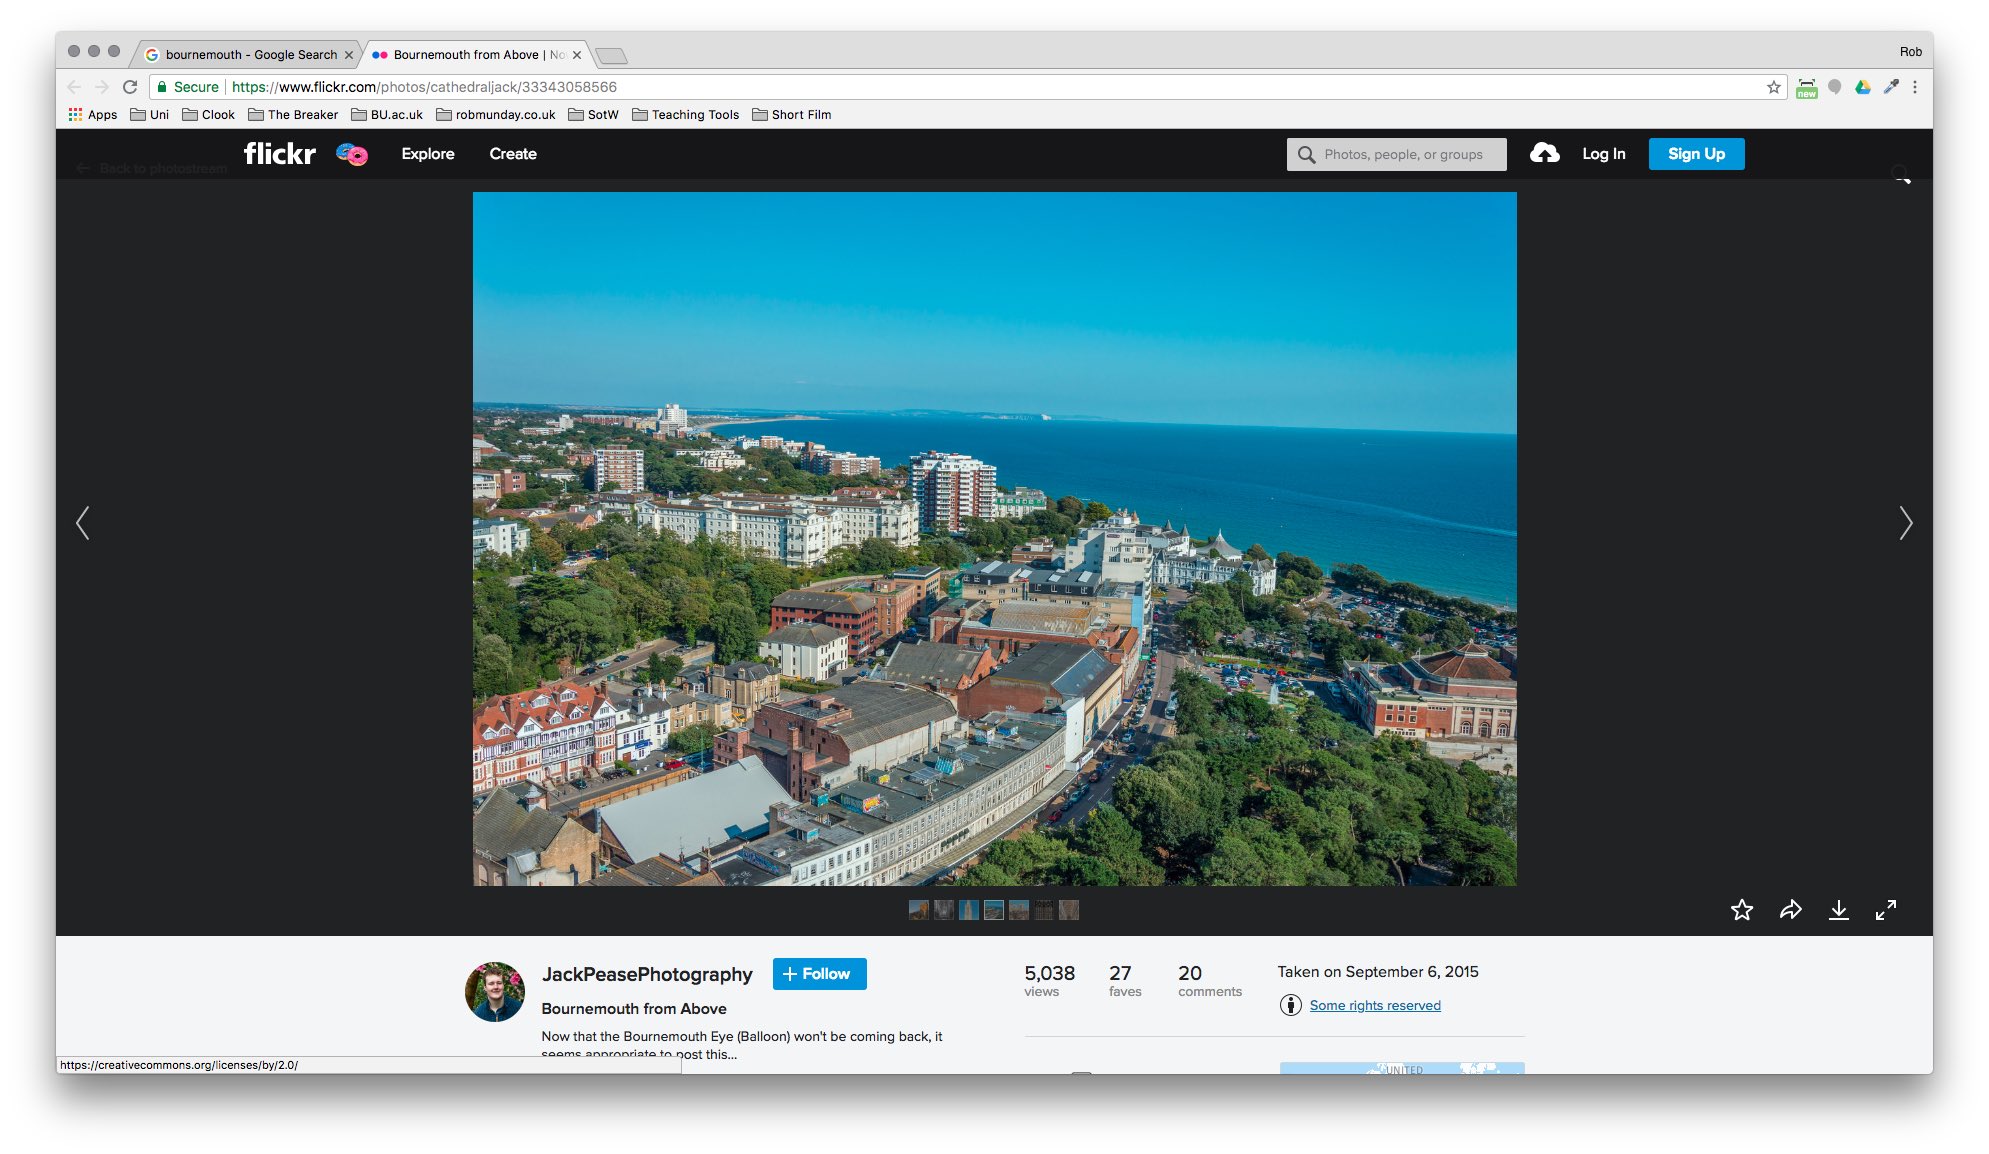This screenshot has height=1154, width=1989.
Task: Click the download photo icon
Action: coord(1838,910)
